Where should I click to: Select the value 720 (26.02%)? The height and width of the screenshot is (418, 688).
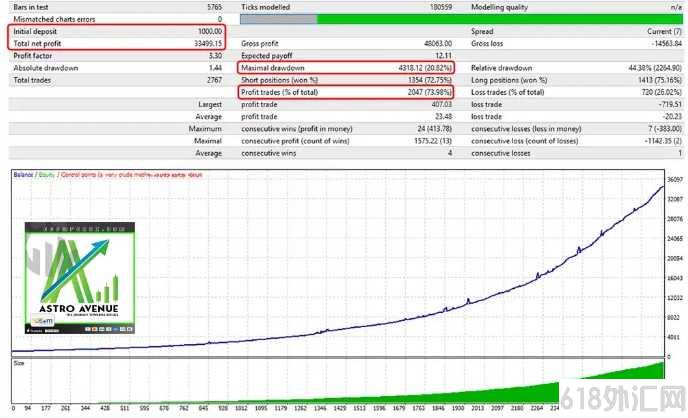pos(662,92)
